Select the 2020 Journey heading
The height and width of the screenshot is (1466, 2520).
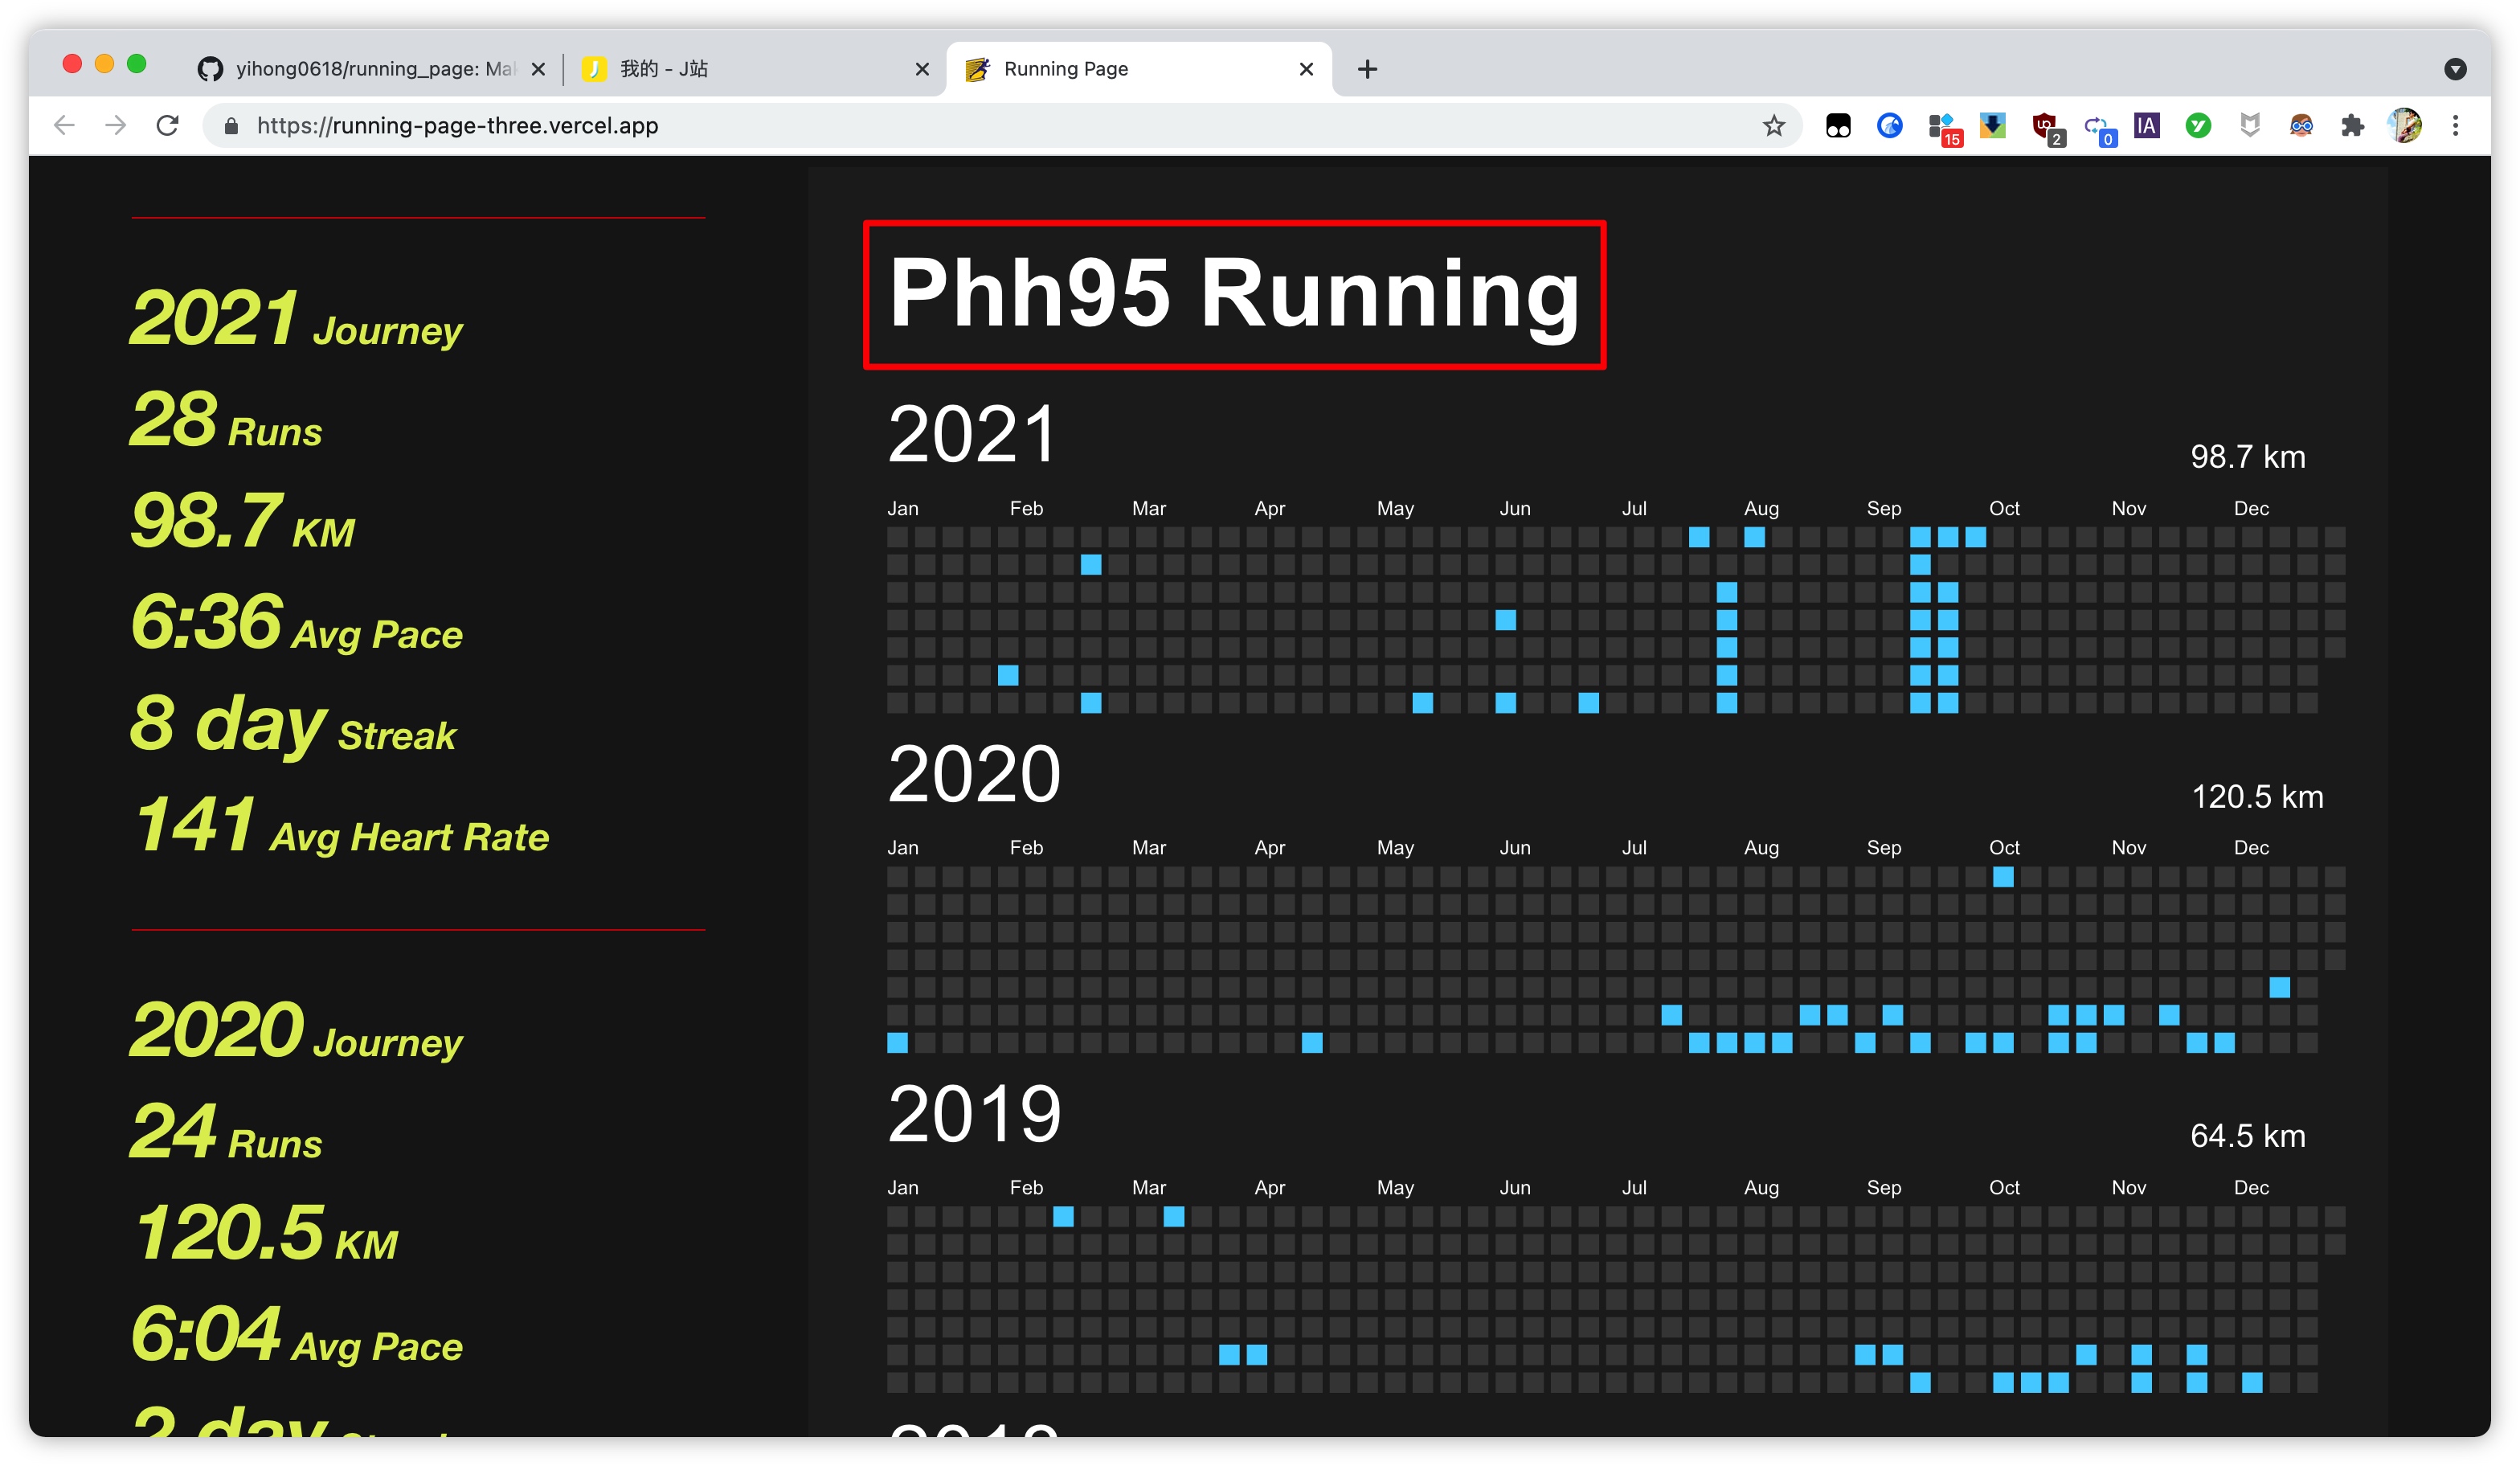[x=296, y=1032]
